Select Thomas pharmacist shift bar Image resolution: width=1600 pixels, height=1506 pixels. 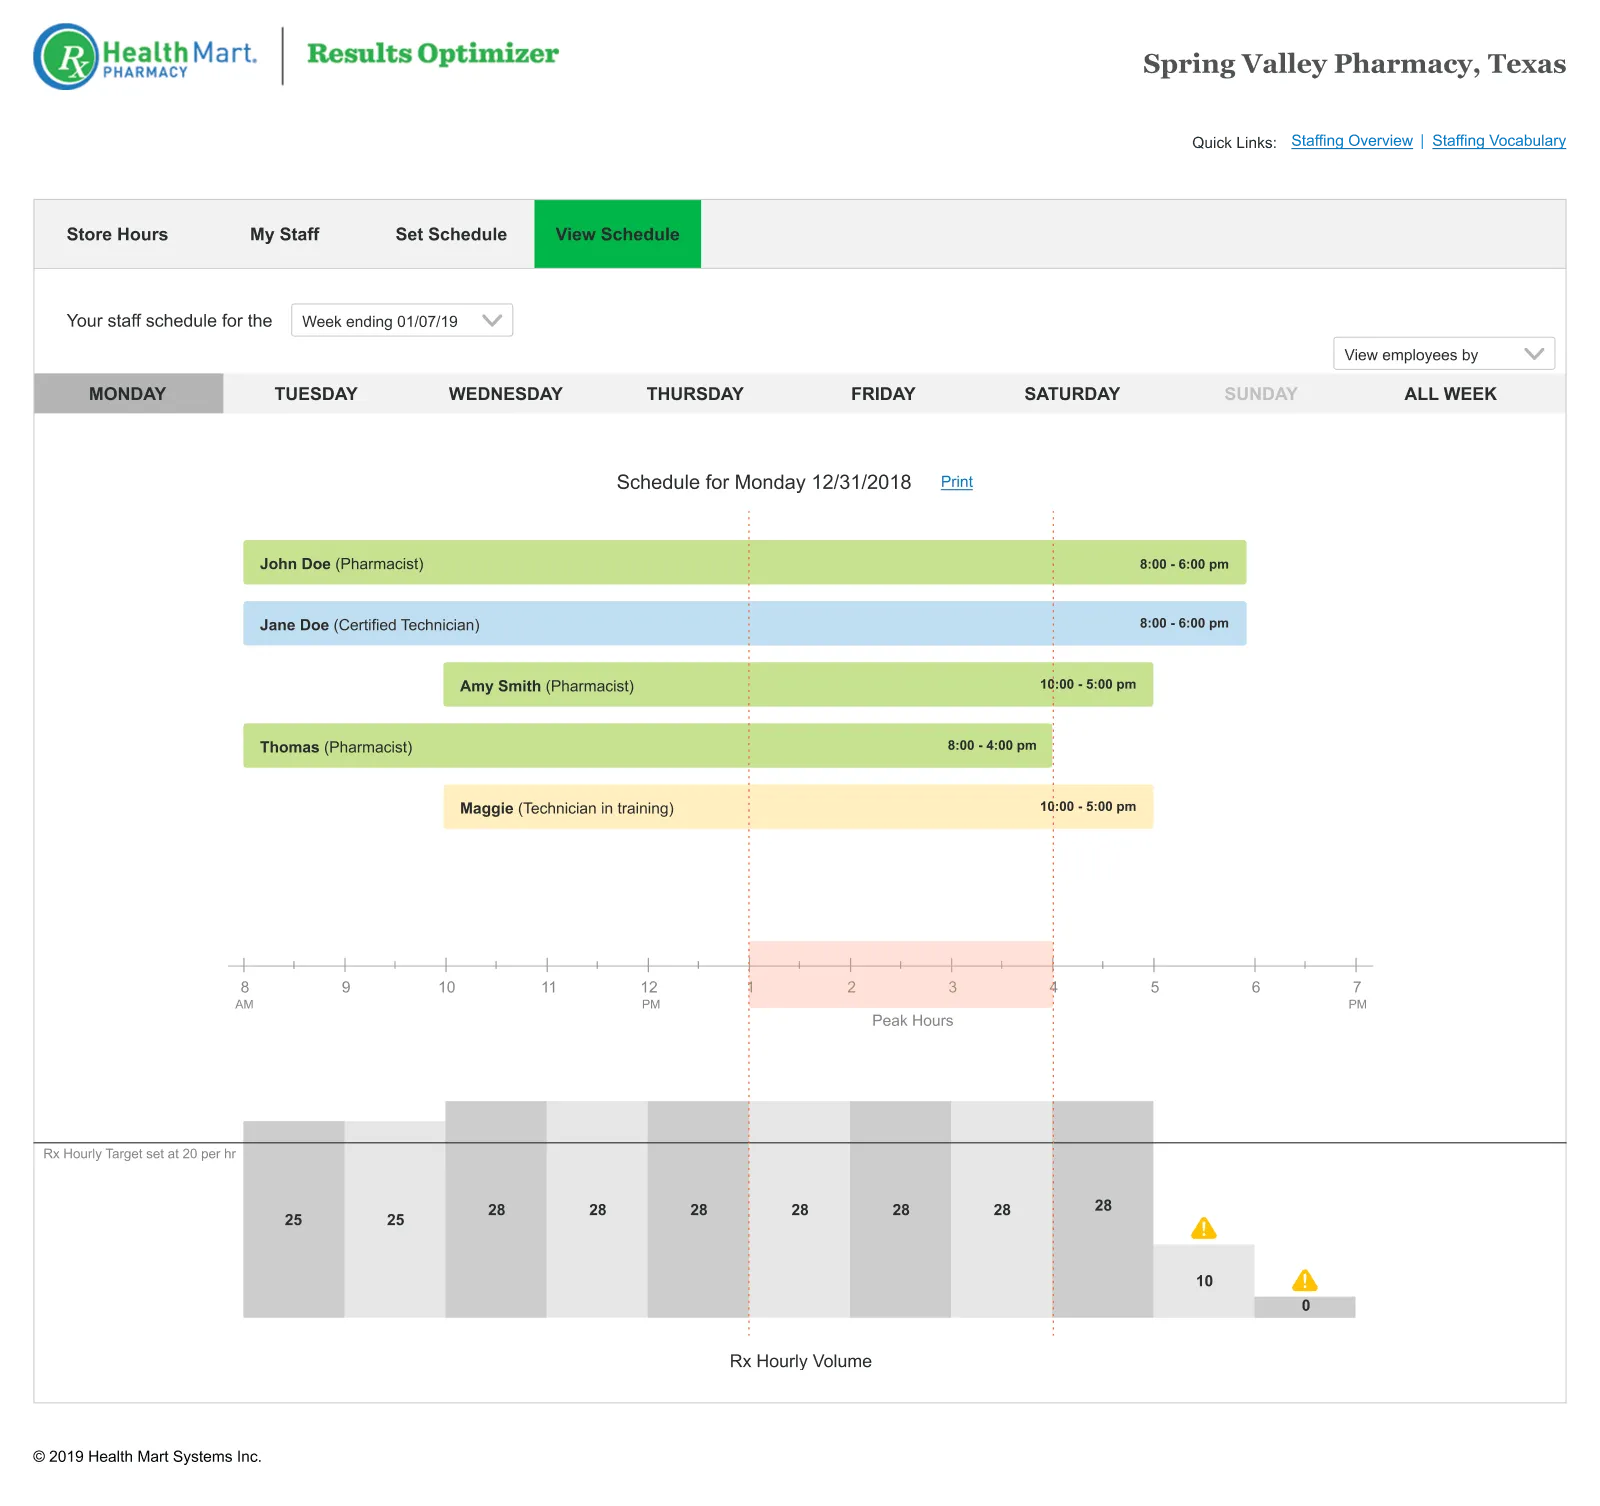(647, 746)
